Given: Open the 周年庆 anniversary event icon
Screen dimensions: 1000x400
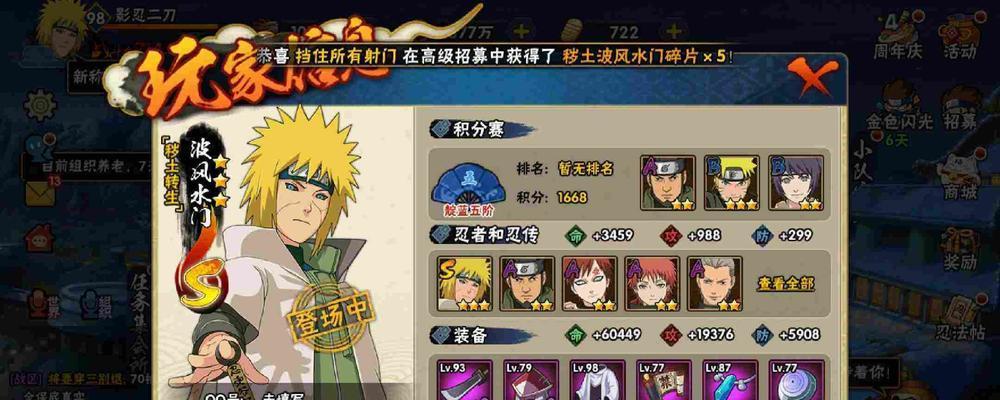Looking at the screenshot, I should [x=898, y=35].
